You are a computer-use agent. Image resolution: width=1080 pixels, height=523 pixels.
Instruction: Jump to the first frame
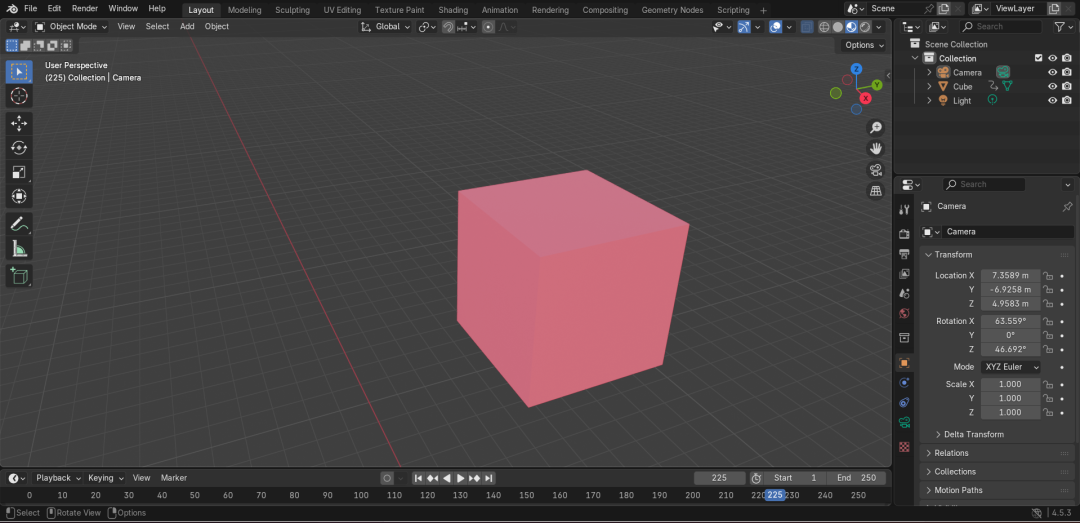(x=418, y=478)
